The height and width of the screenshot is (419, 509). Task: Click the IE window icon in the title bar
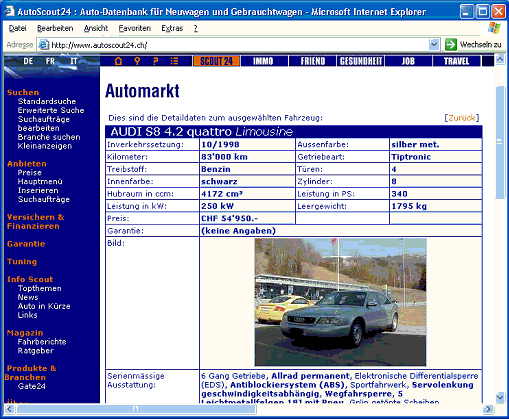click(9, 11)
